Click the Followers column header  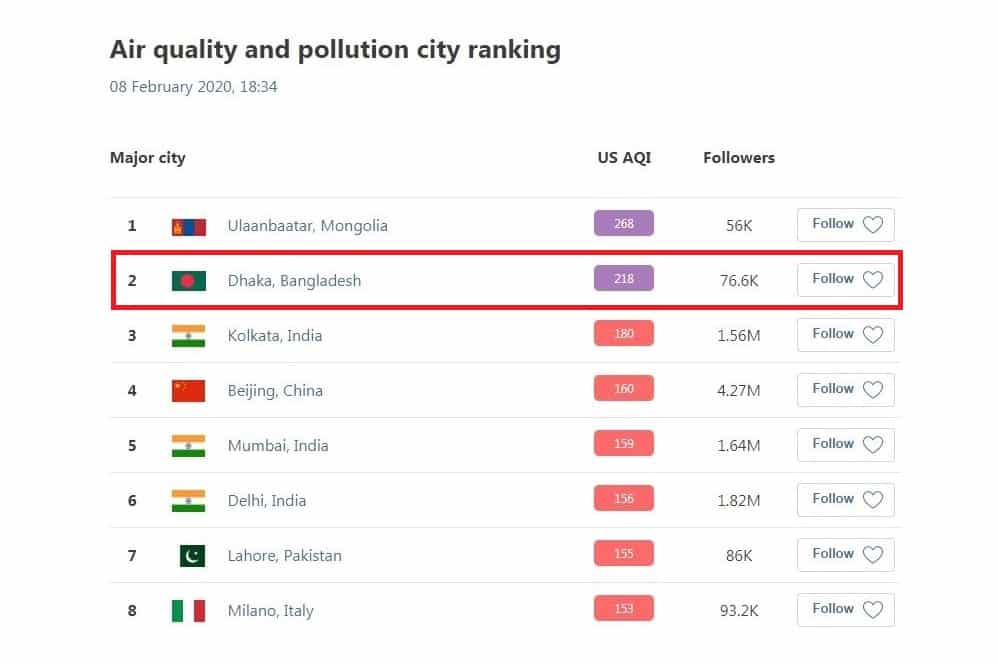coord(739,158)
